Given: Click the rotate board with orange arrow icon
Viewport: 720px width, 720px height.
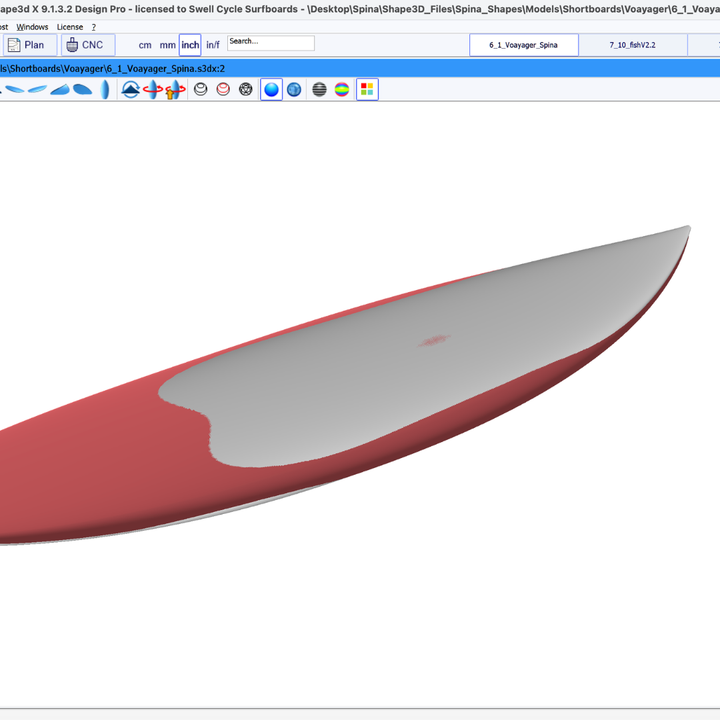Looking at the screenshot, I should point(175,89).
